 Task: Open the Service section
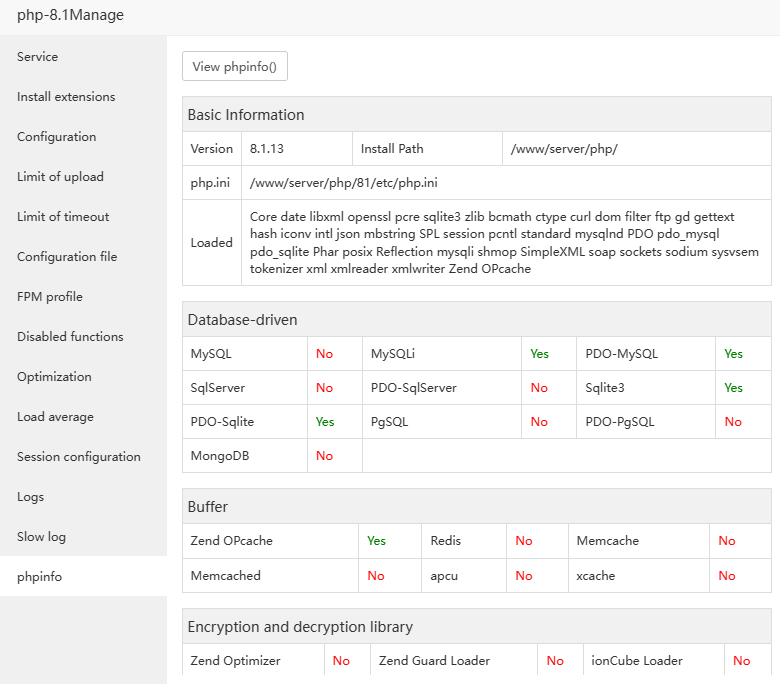tap(38, 57)
